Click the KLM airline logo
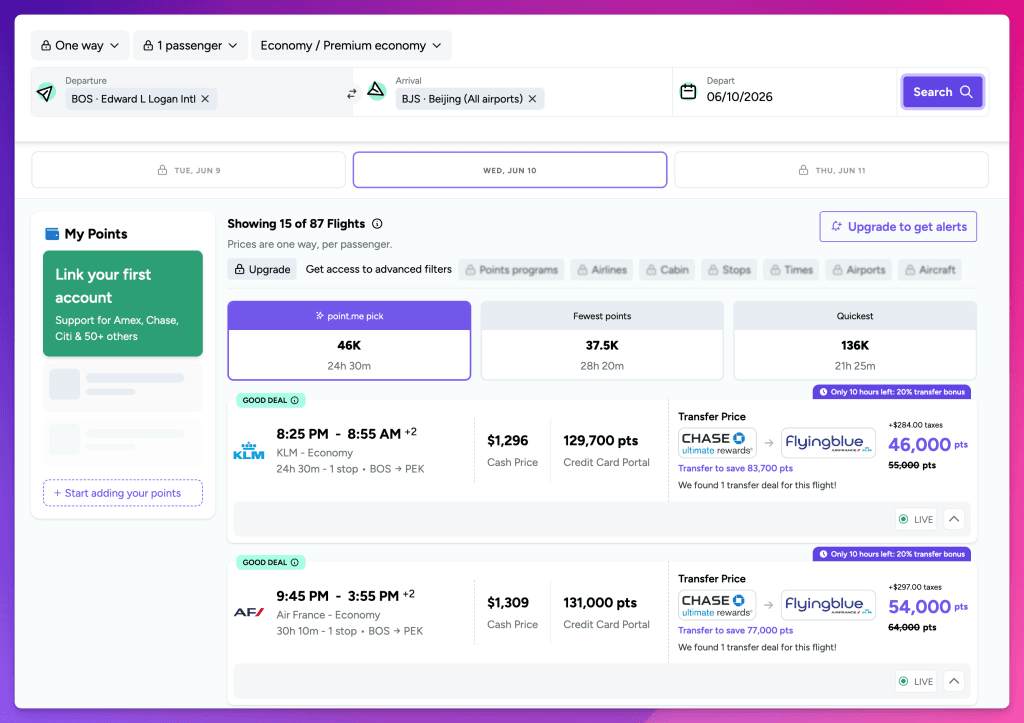 click(x=249, y=451)
